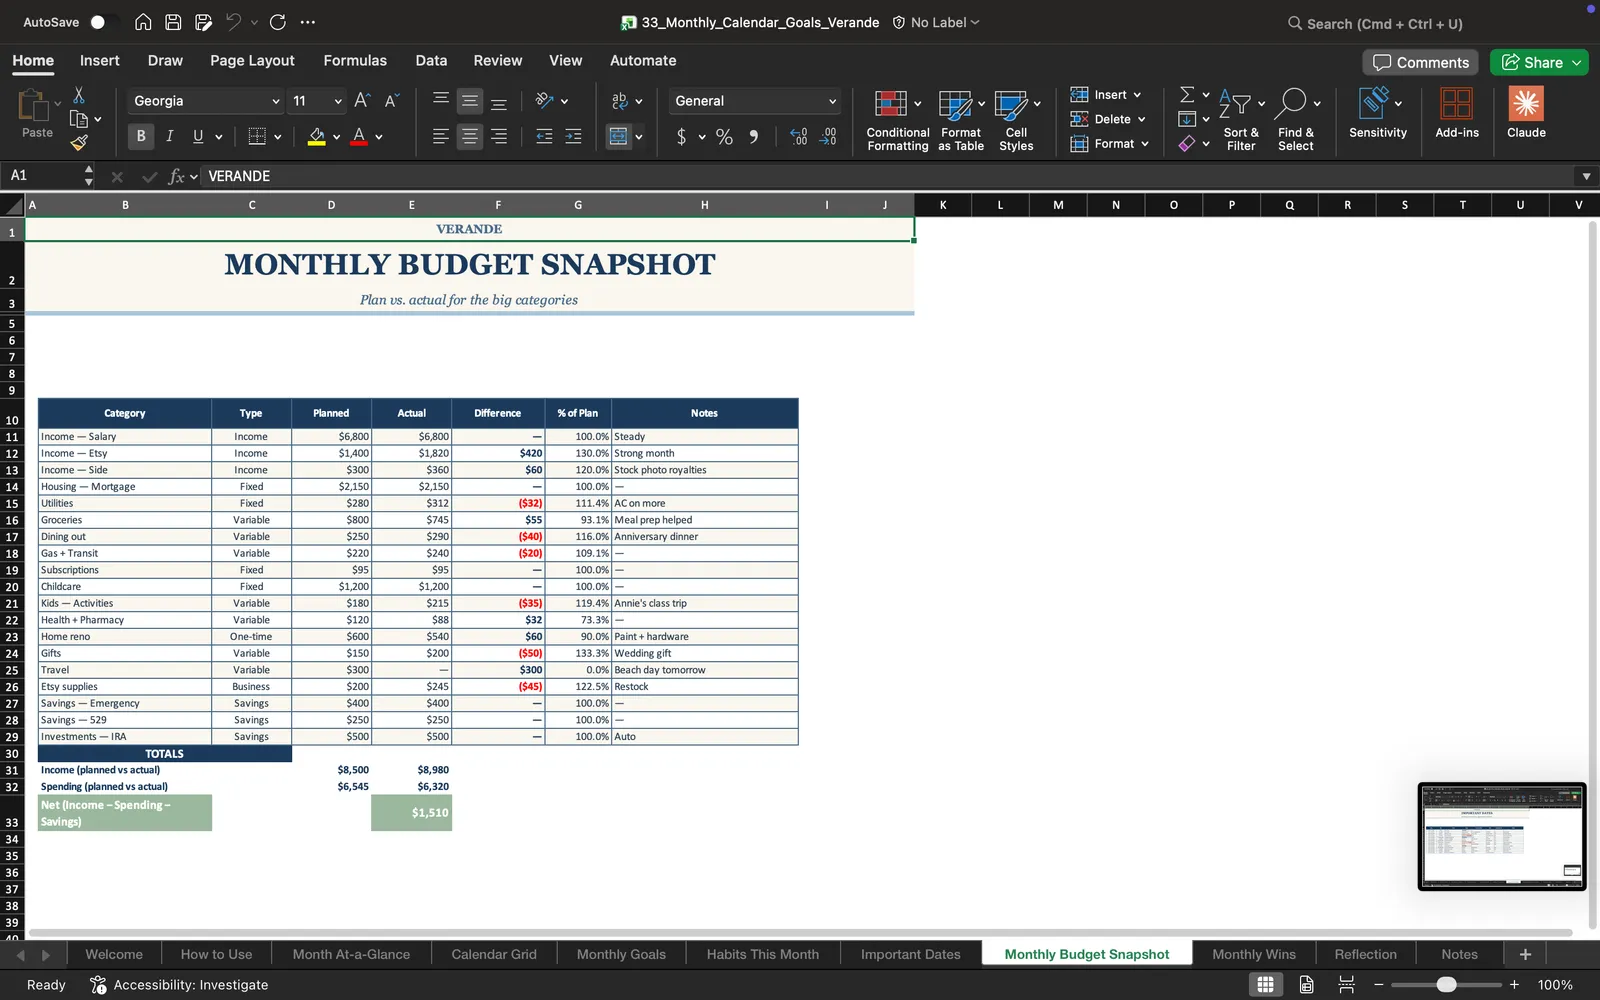Click the Sensitivity icon
The image size is (1600, 1000).
tap(1377, 112)
